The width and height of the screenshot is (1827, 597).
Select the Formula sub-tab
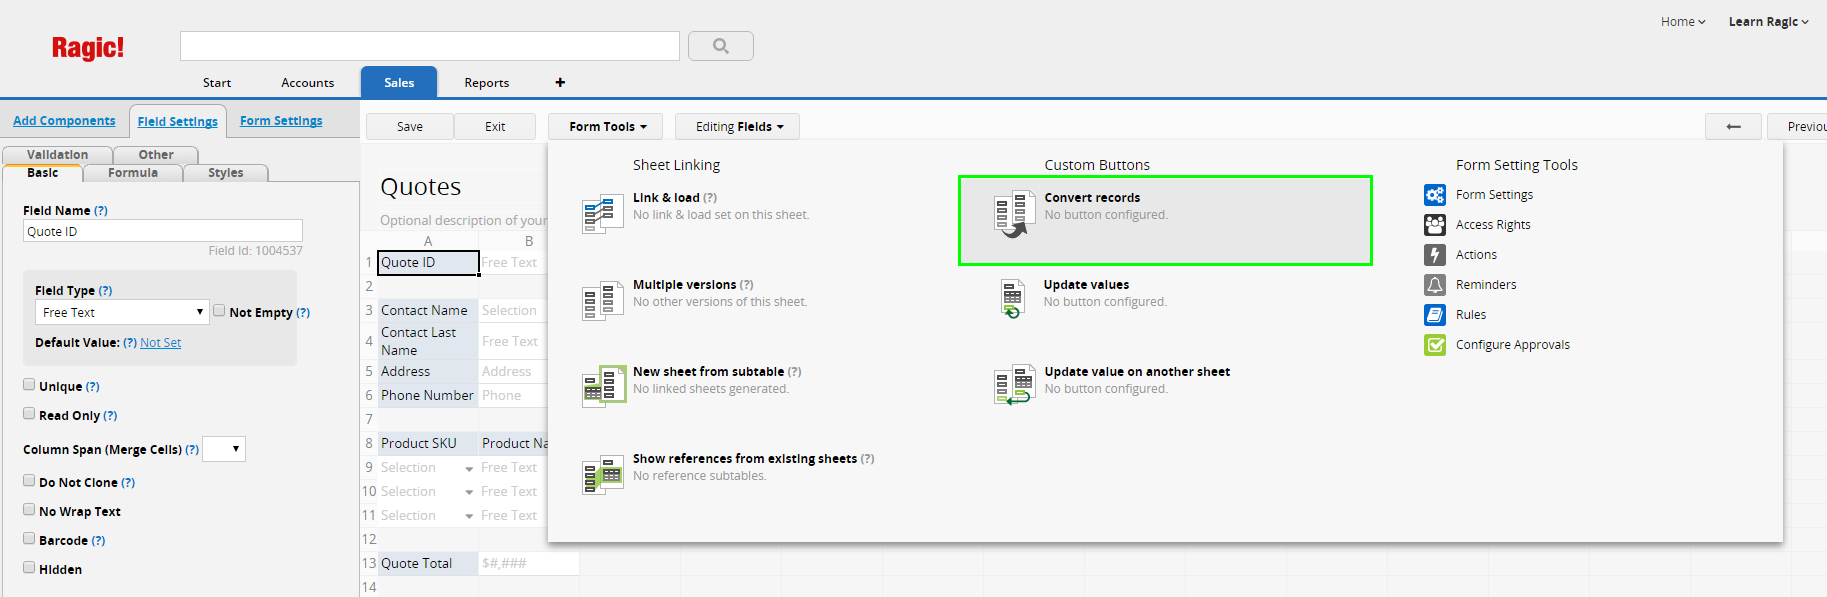click(133, 173)
